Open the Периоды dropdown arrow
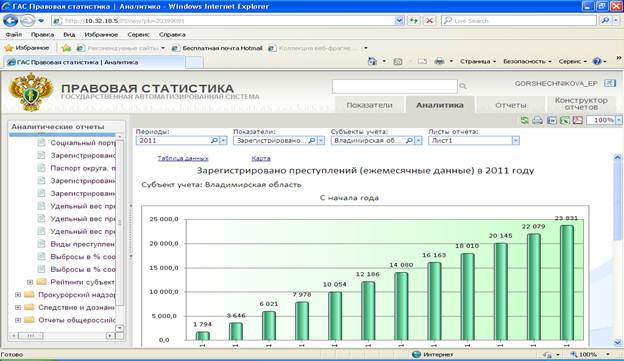Image resolution: width=624 pixels, height=361 pixels. [x=223, y=140]
